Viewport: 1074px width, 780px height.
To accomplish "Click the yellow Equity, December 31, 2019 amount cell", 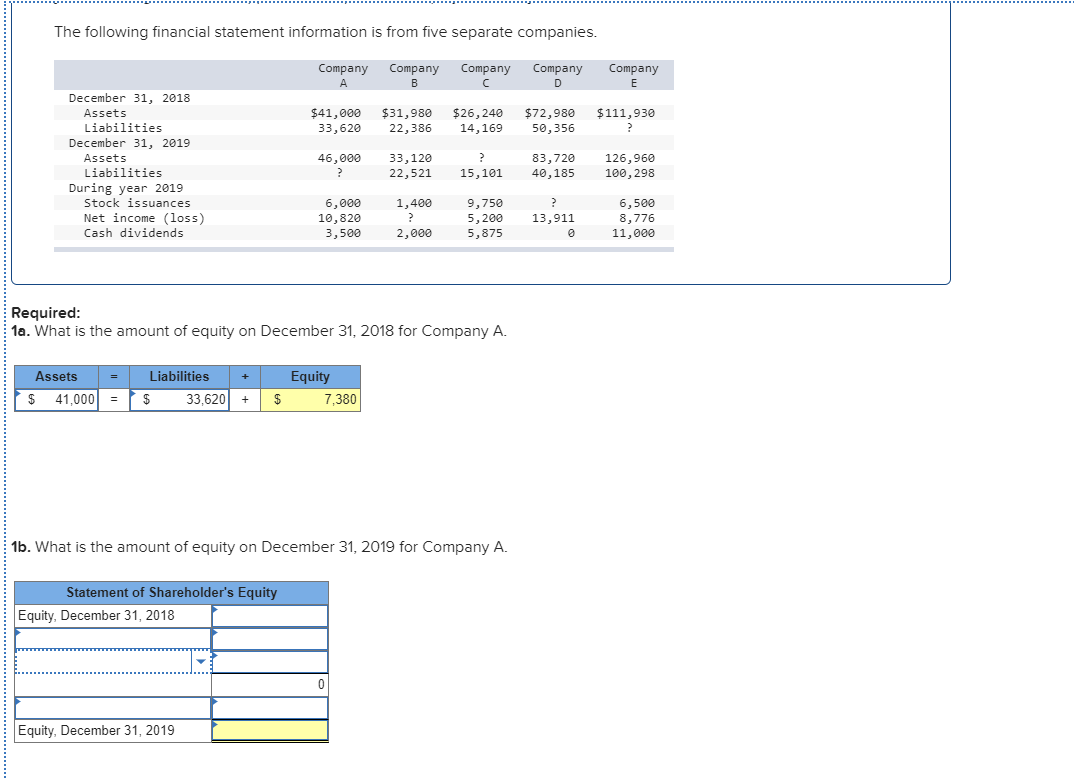I will pos(270,731).
